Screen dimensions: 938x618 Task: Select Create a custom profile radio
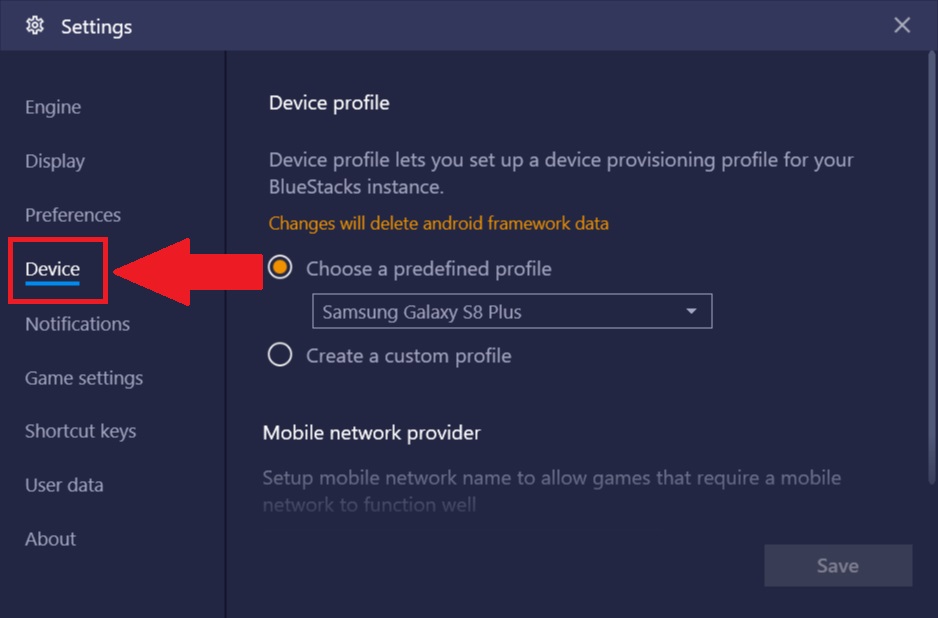pyautogui.click(x=280, y=355)
